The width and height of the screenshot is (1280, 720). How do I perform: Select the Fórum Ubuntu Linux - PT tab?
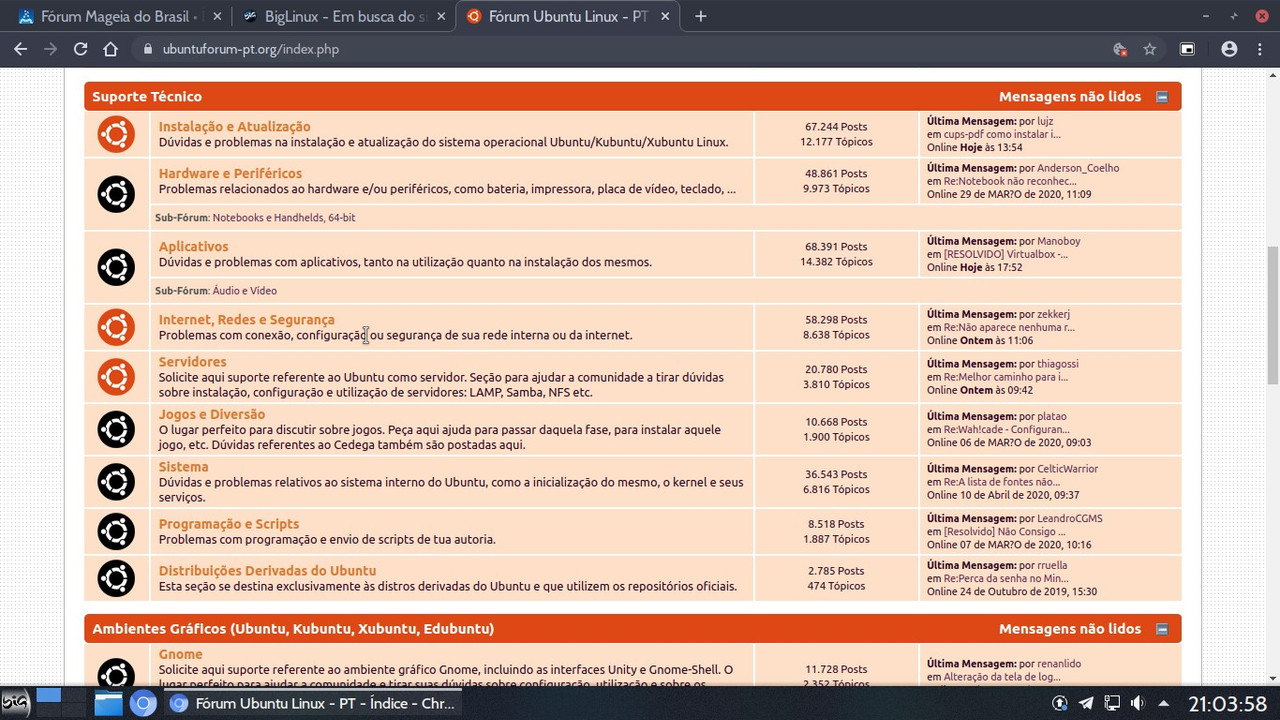(x=568, y=16)
